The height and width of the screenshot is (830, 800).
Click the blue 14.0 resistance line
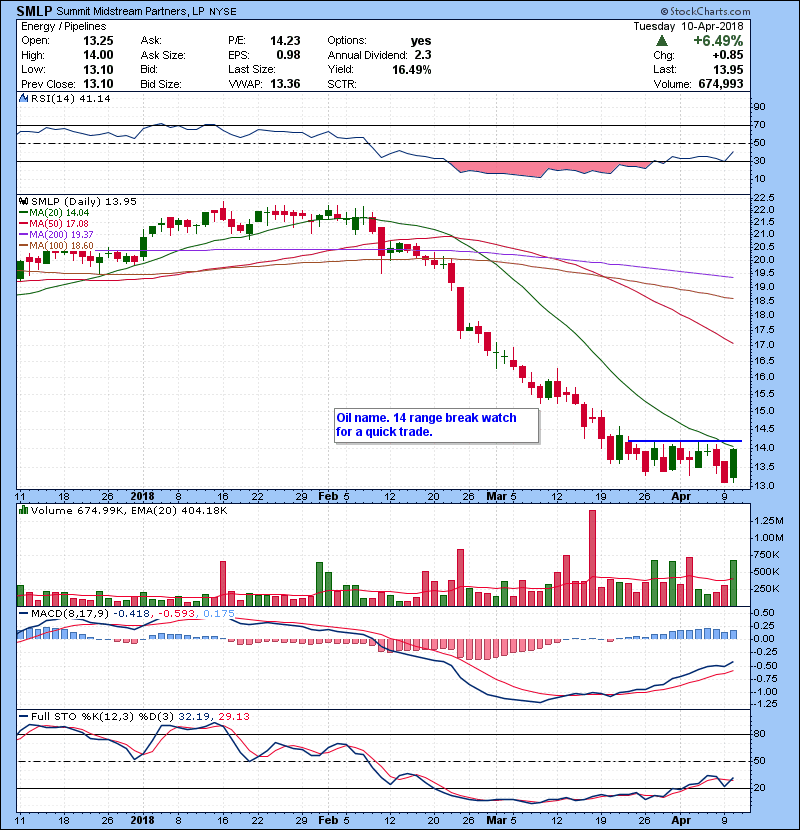click(685, 441)
